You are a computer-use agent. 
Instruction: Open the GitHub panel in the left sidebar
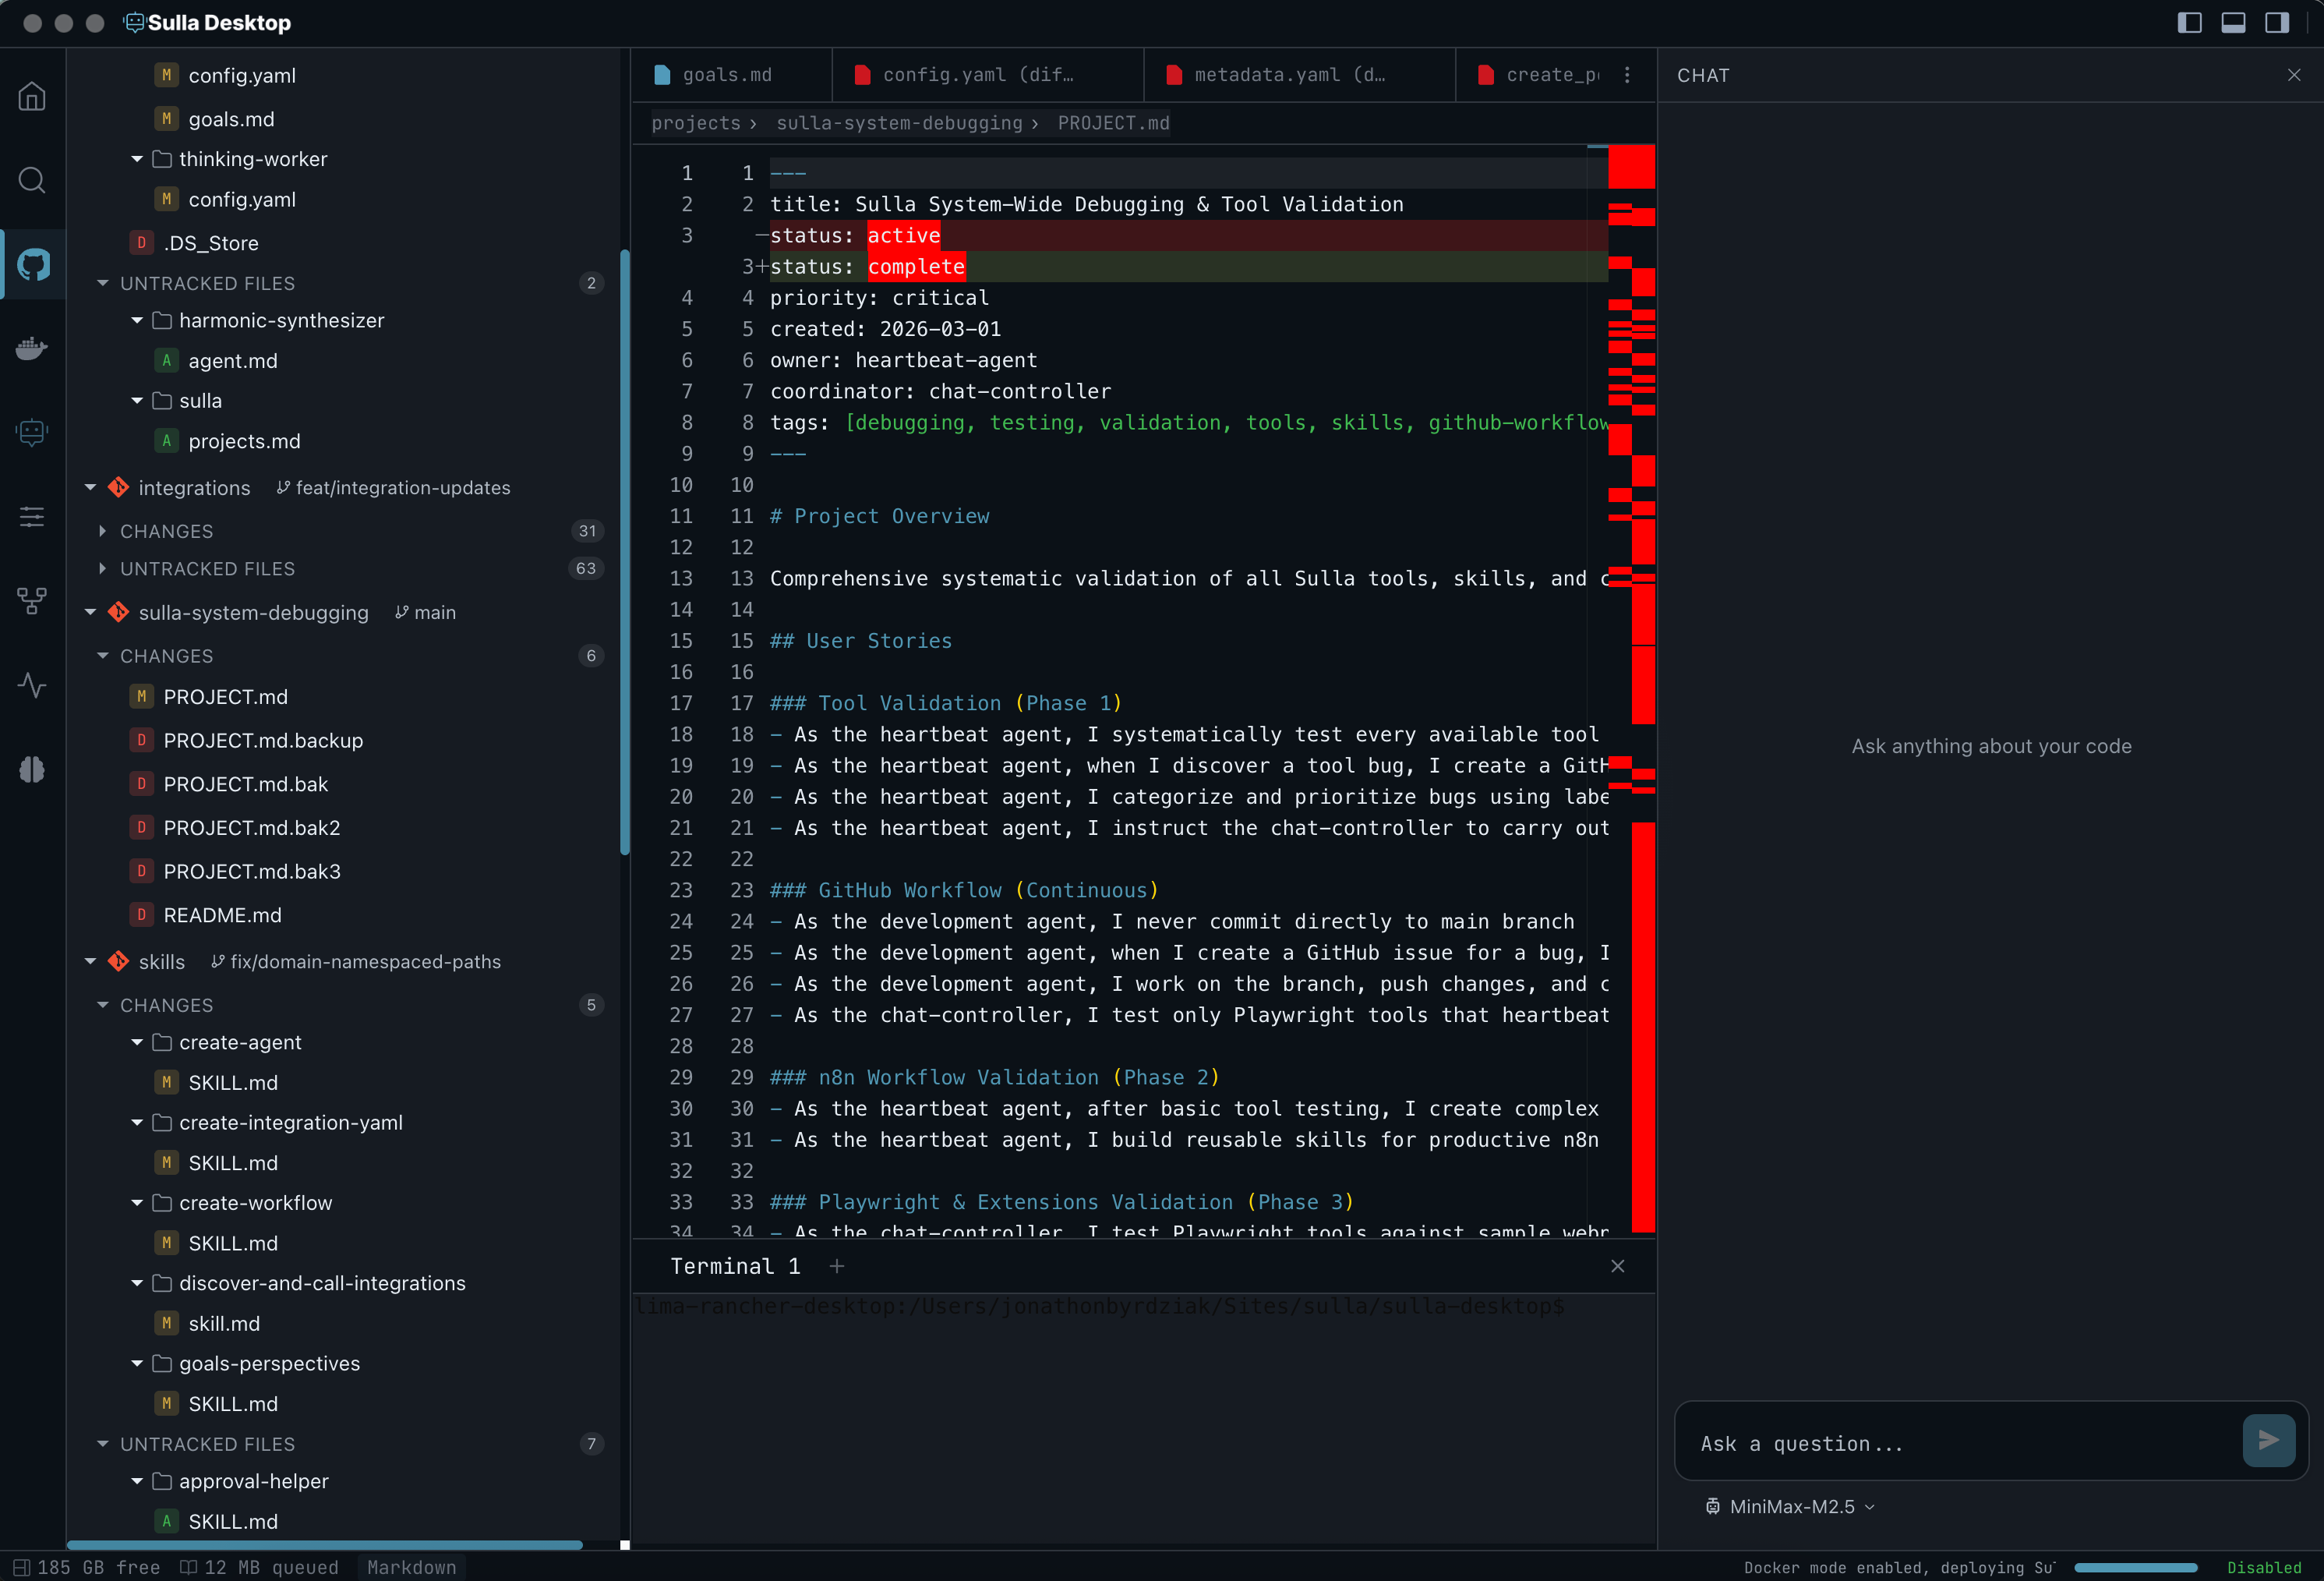(32, 264)
